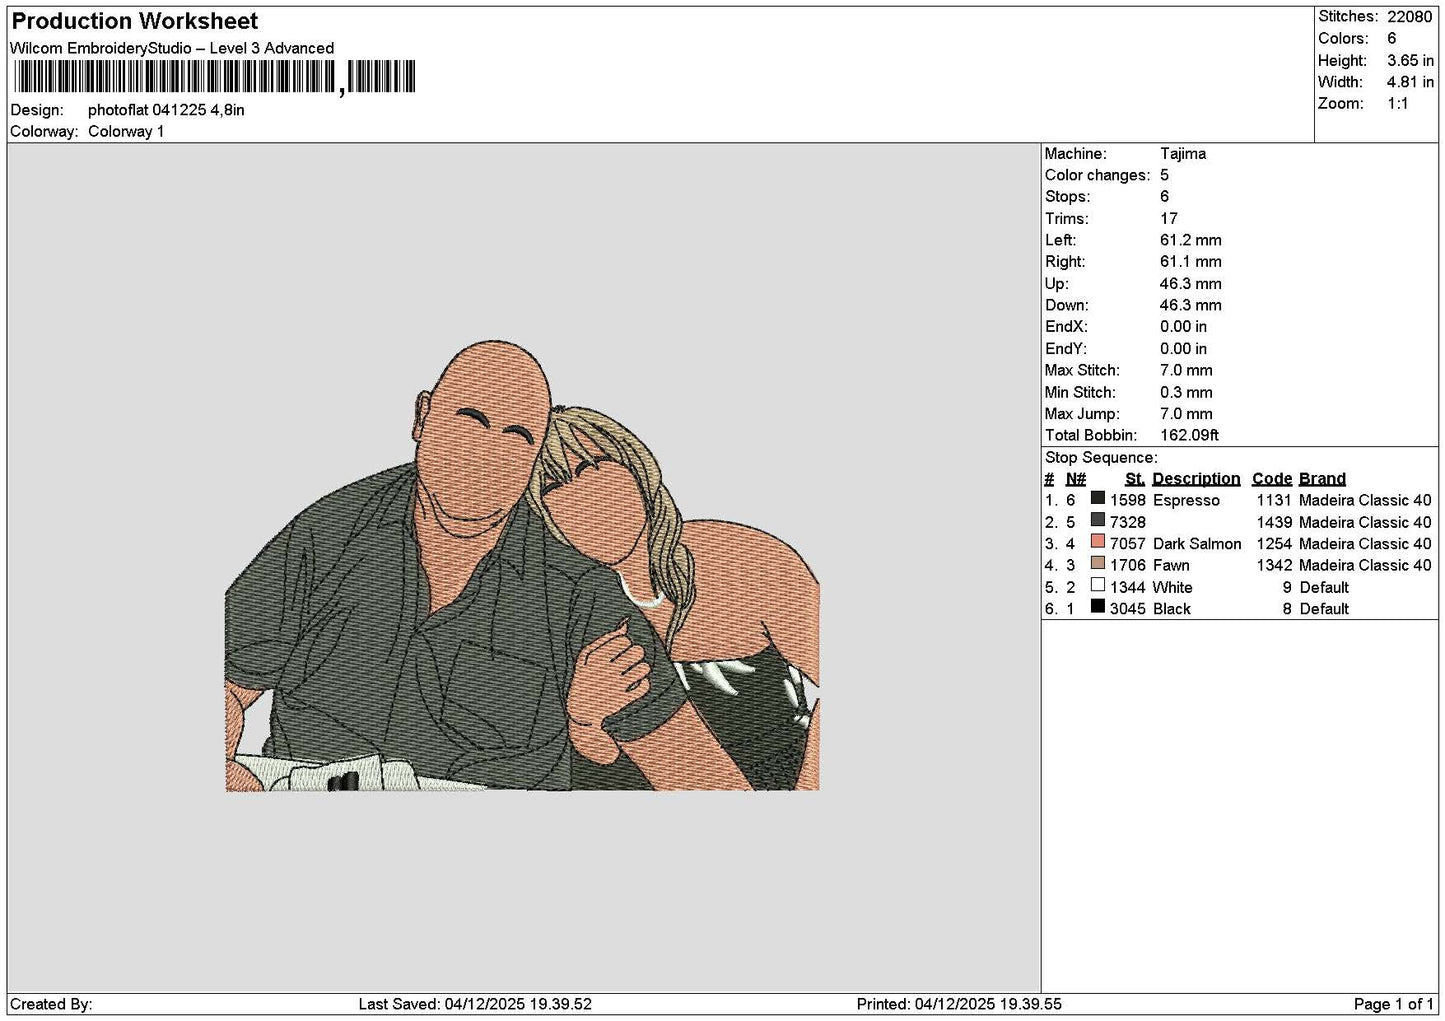Click the 'Code' column header
Viewport: 1445px width, 1021px height.
point(1272,479)
